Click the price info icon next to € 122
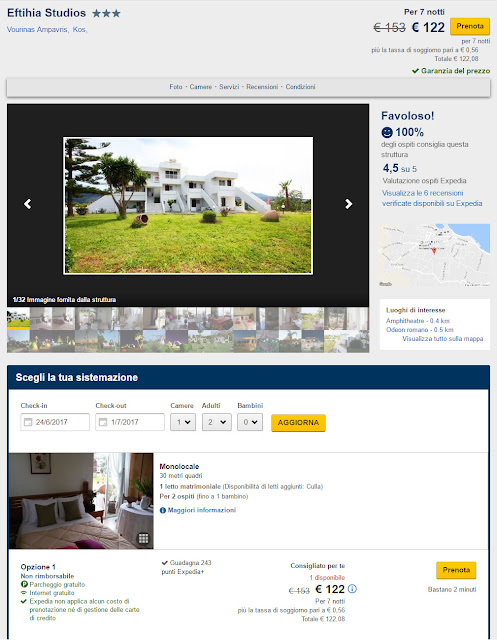 coord(353,589)
